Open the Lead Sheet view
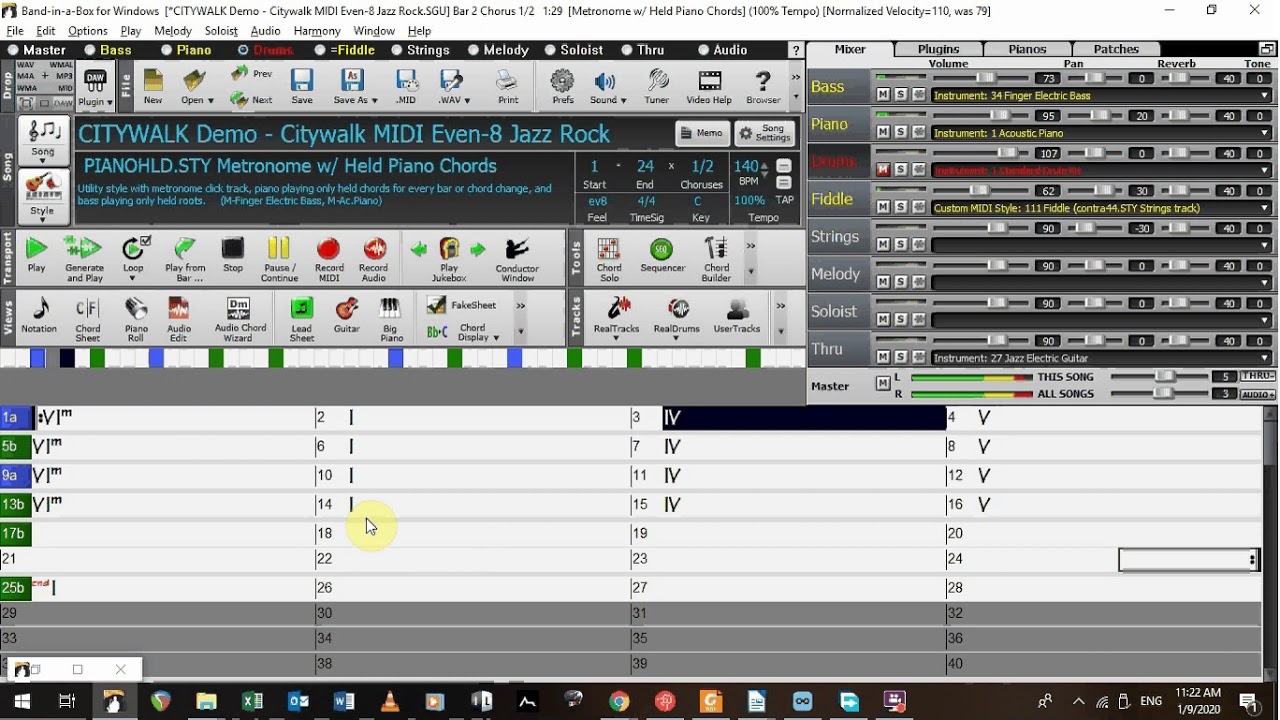 click(301, 319)
